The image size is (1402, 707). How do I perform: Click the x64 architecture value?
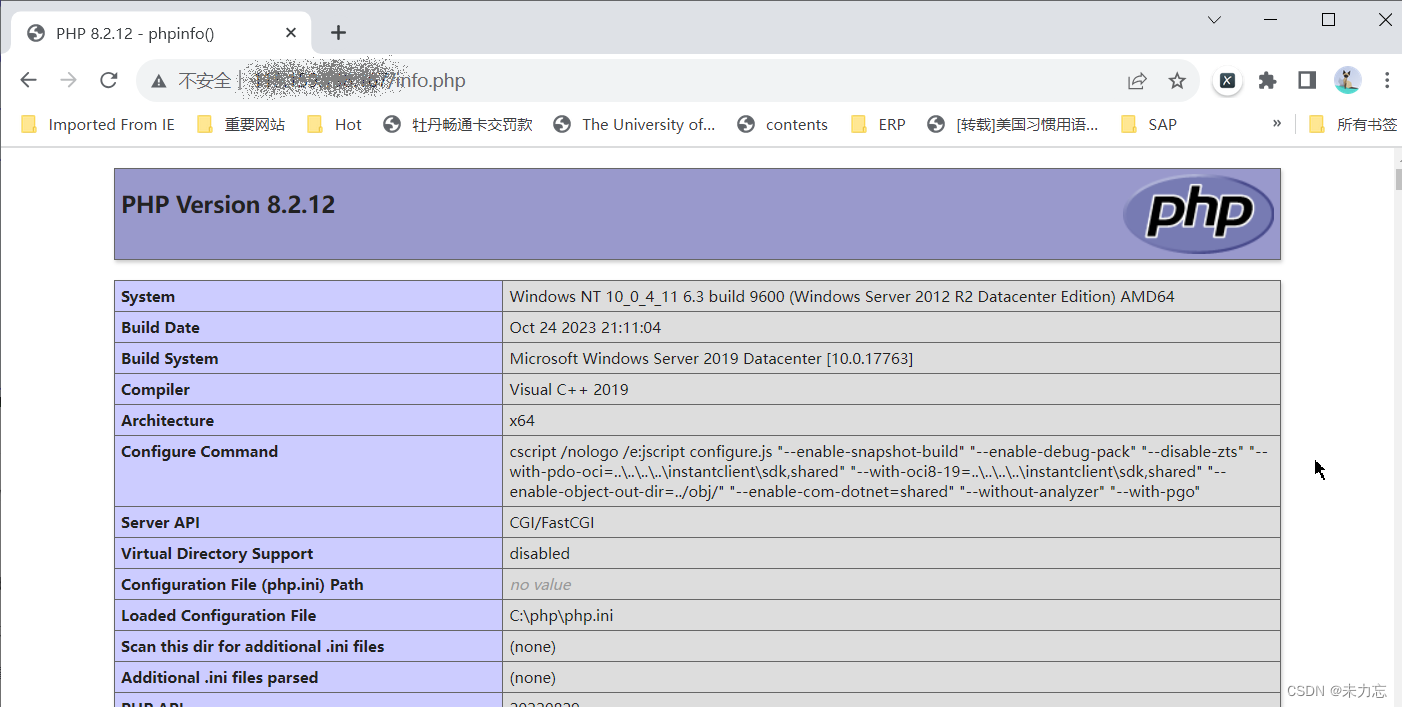point(522,420)
